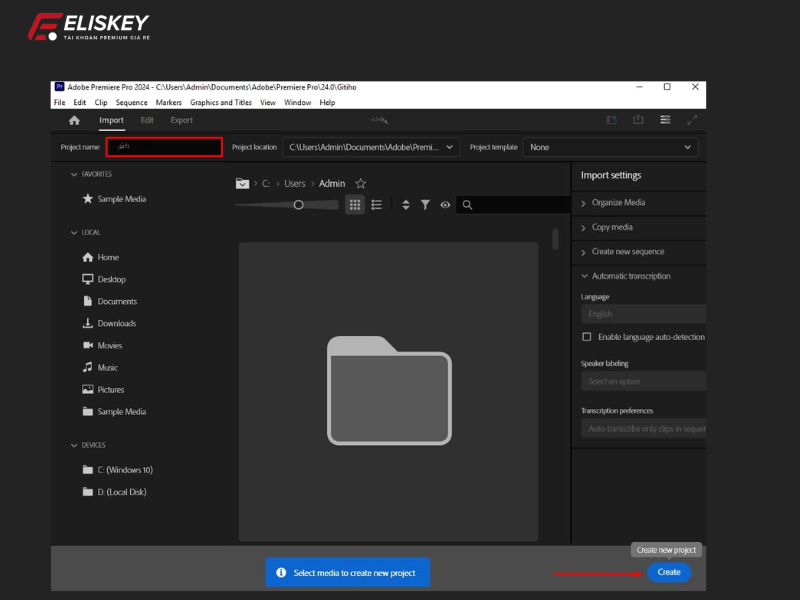Open the sort order control

coord(405,205)
